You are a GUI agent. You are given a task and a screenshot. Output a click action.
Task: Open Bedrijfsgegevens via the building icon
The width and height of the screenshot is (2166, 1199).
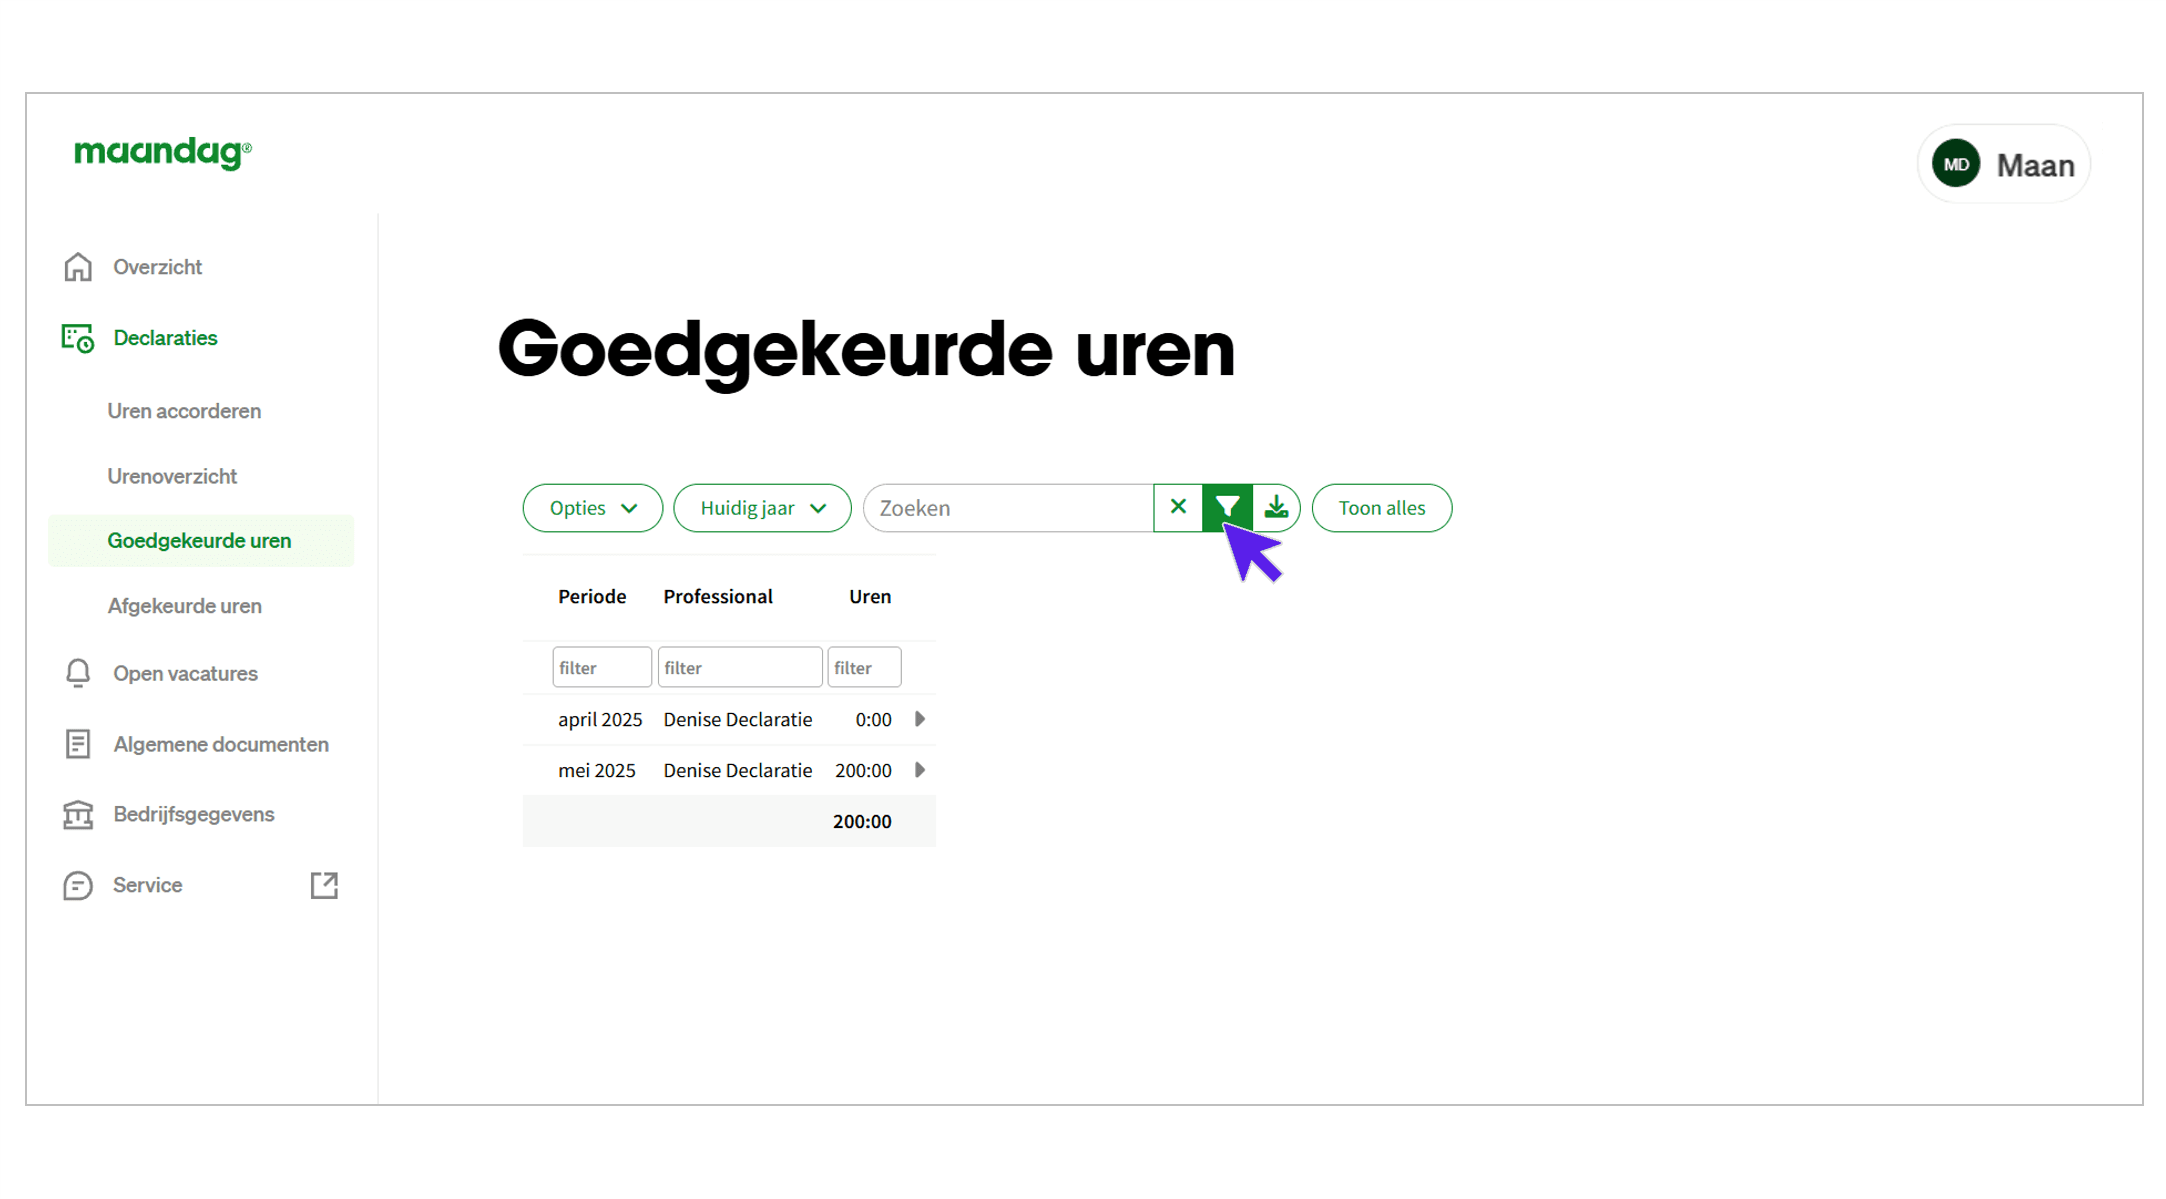pos(77,814)
